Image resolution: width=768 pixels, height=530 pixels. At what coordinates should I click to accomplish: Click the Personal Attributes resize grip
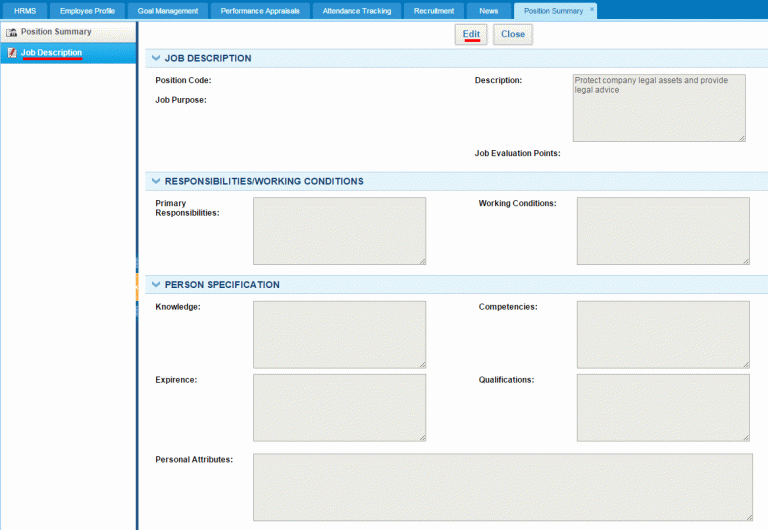(749, 517)
